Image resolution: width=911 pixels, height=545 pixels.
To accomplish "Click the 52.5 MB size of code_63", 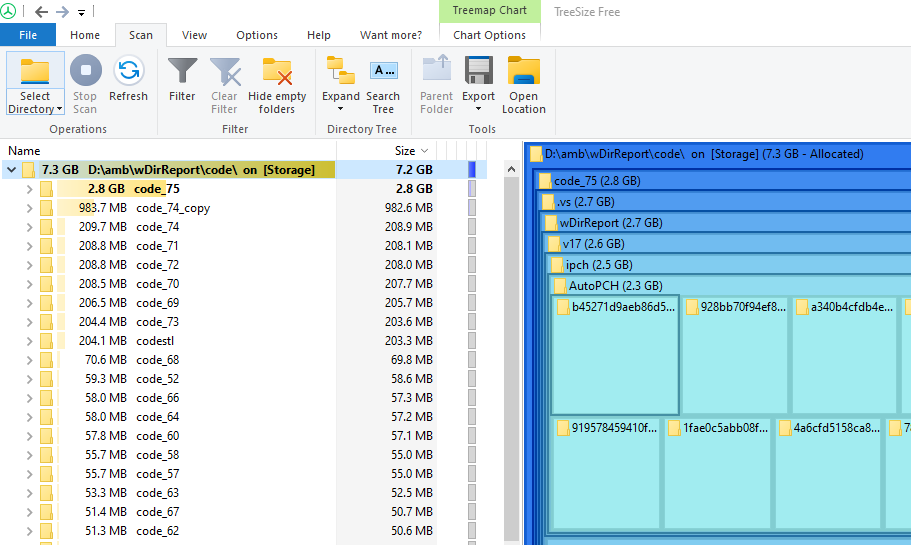I will [x=411, y=493].
